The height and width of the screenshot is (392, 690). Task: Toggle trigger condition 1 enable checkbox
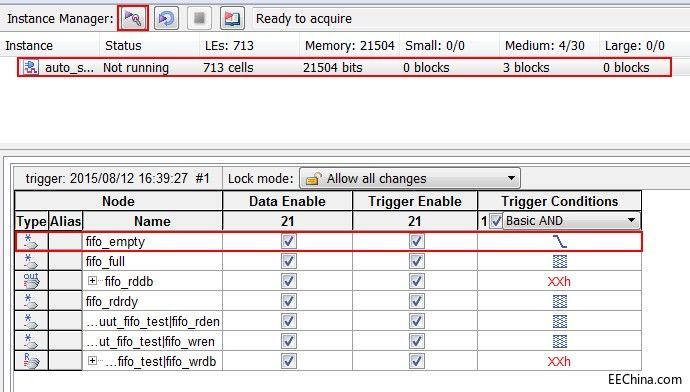(496, 220)
